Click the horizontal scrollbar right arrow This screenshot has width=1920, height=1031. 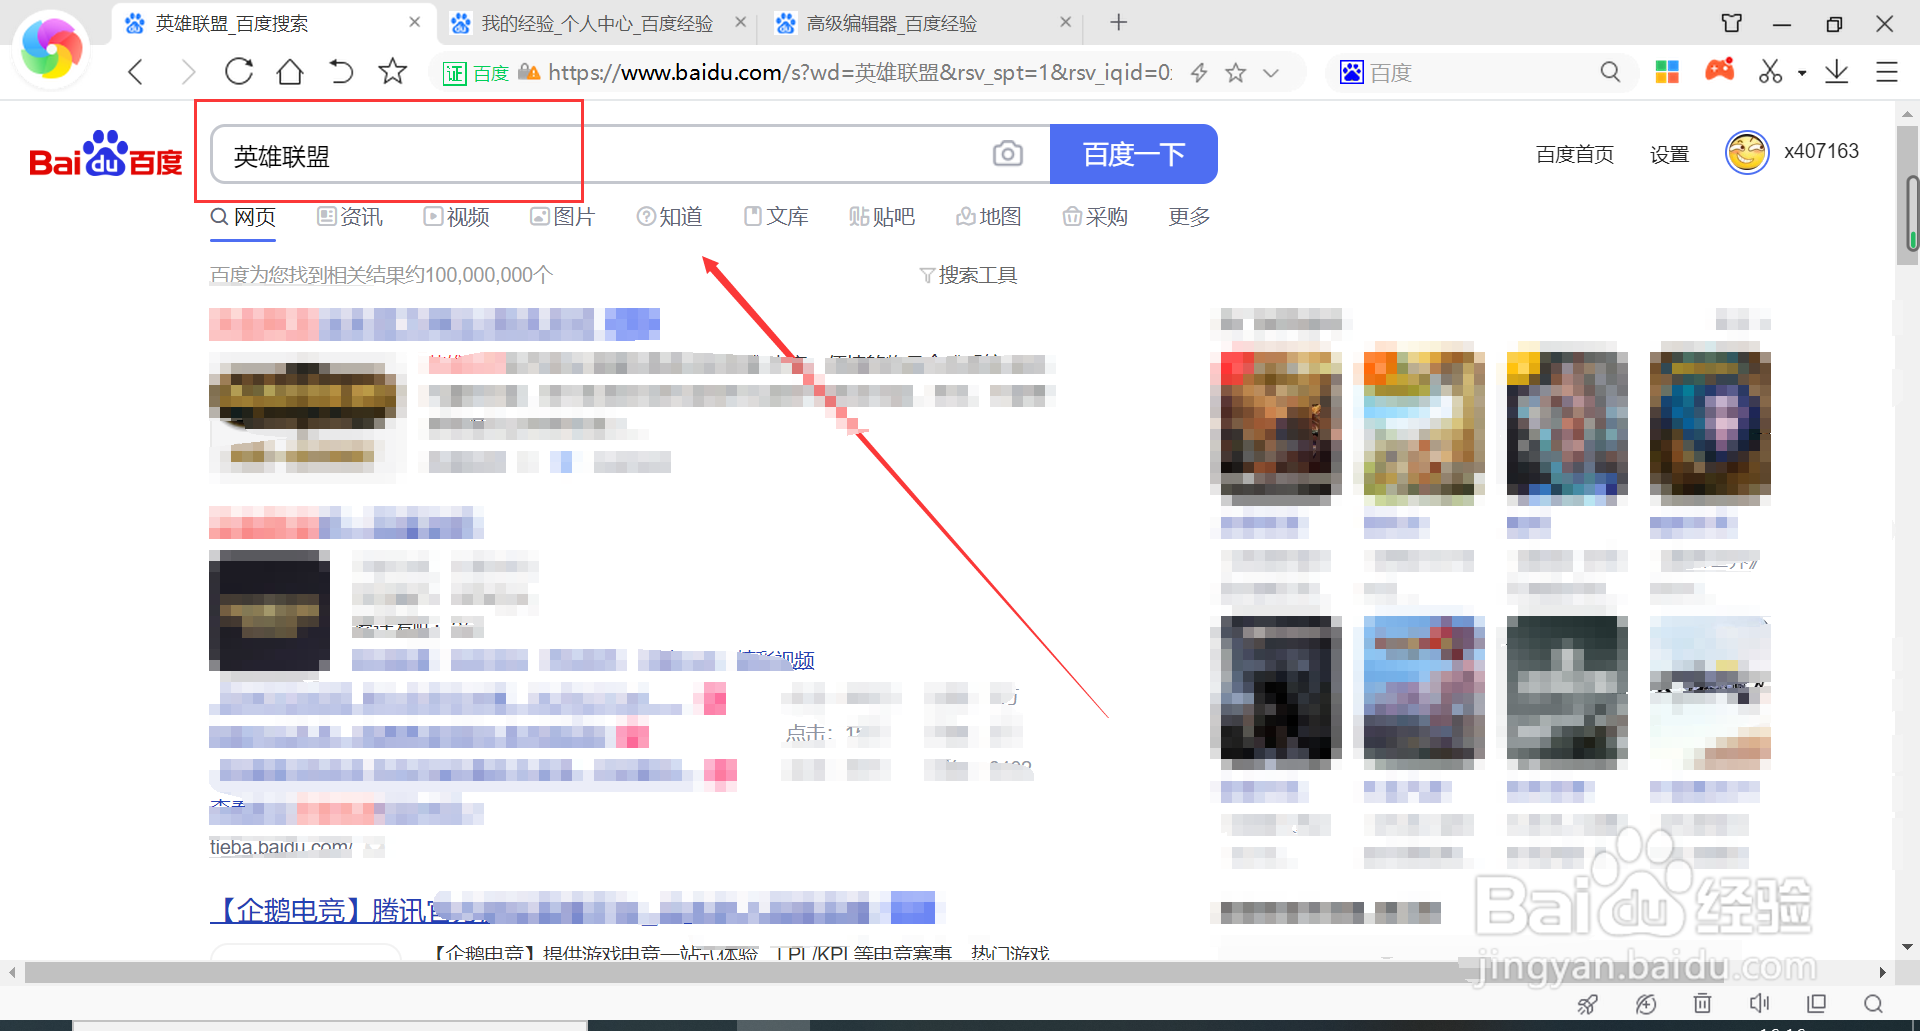coord(1882,972)
